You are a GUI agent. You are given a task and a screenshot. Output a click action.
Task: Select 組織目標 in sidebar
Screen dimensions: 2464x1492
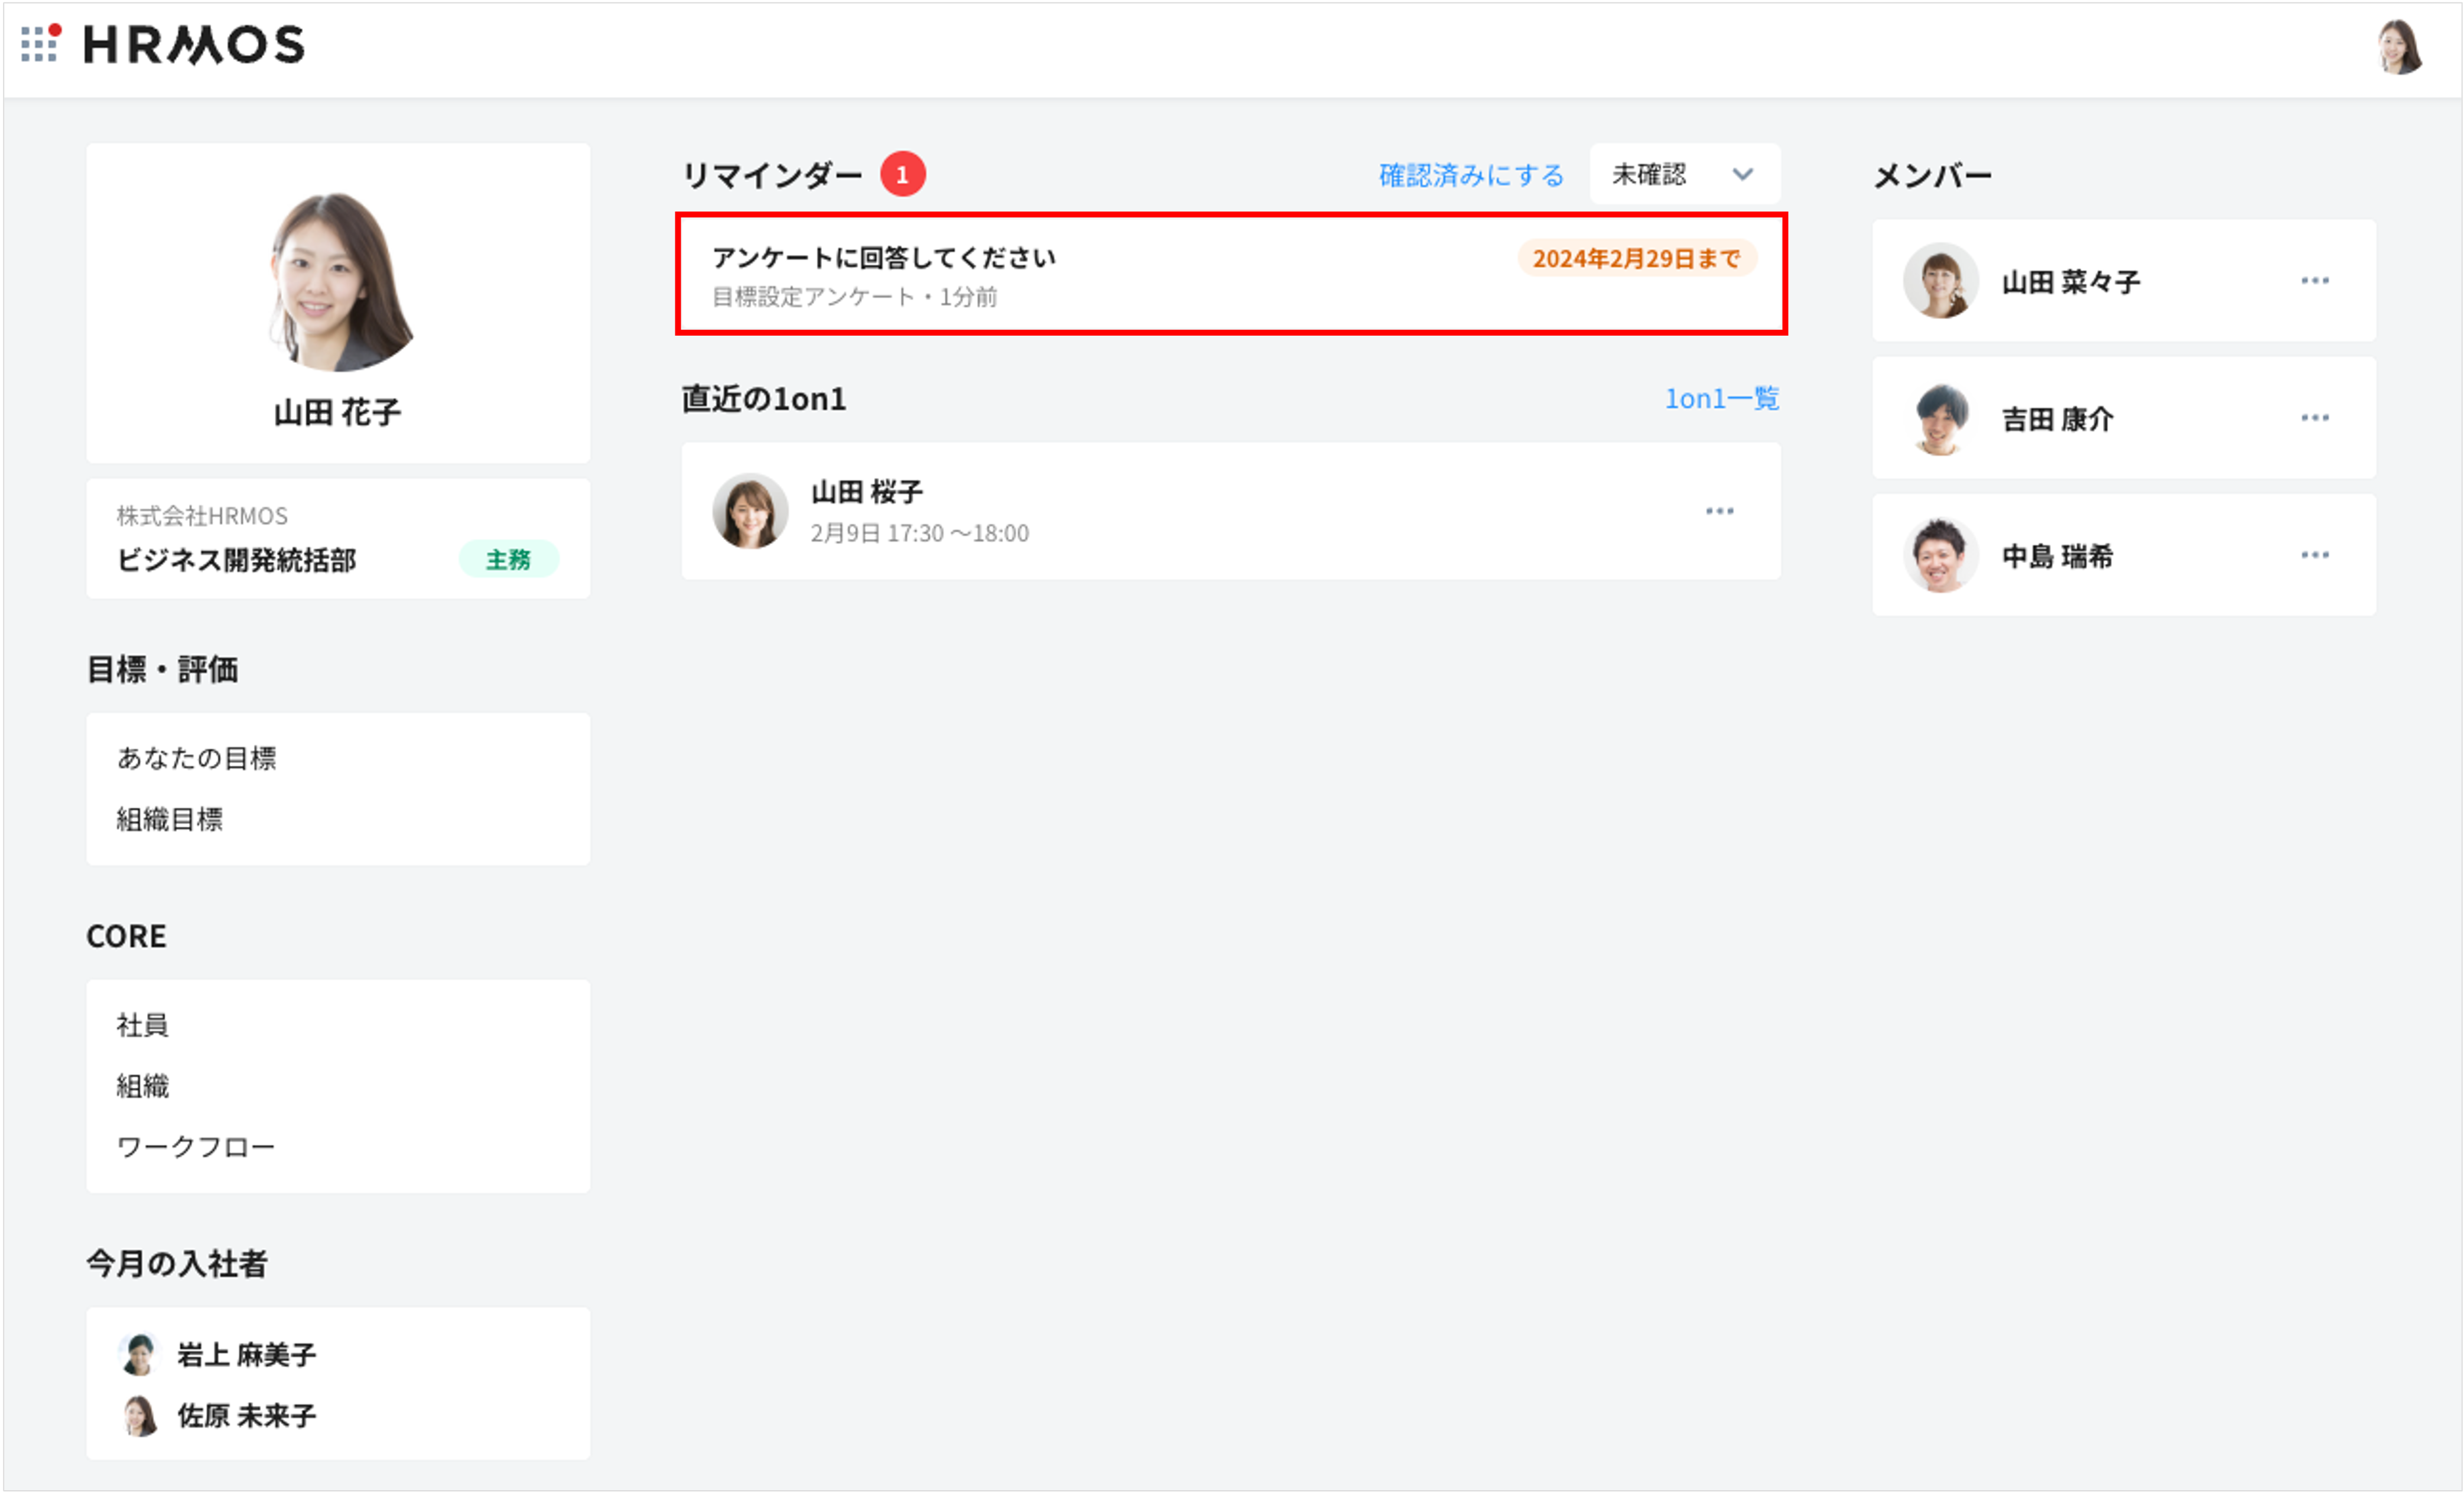(x=170, y=819)
